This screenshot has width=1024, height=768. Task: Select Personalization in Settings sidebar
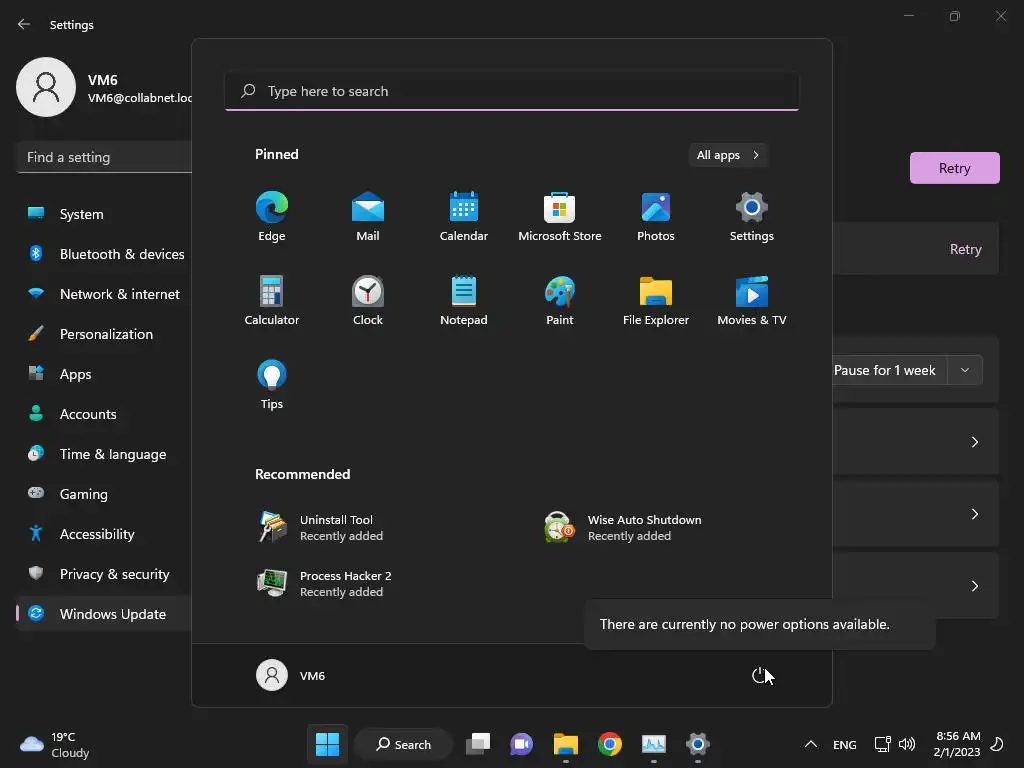[104, 334]
